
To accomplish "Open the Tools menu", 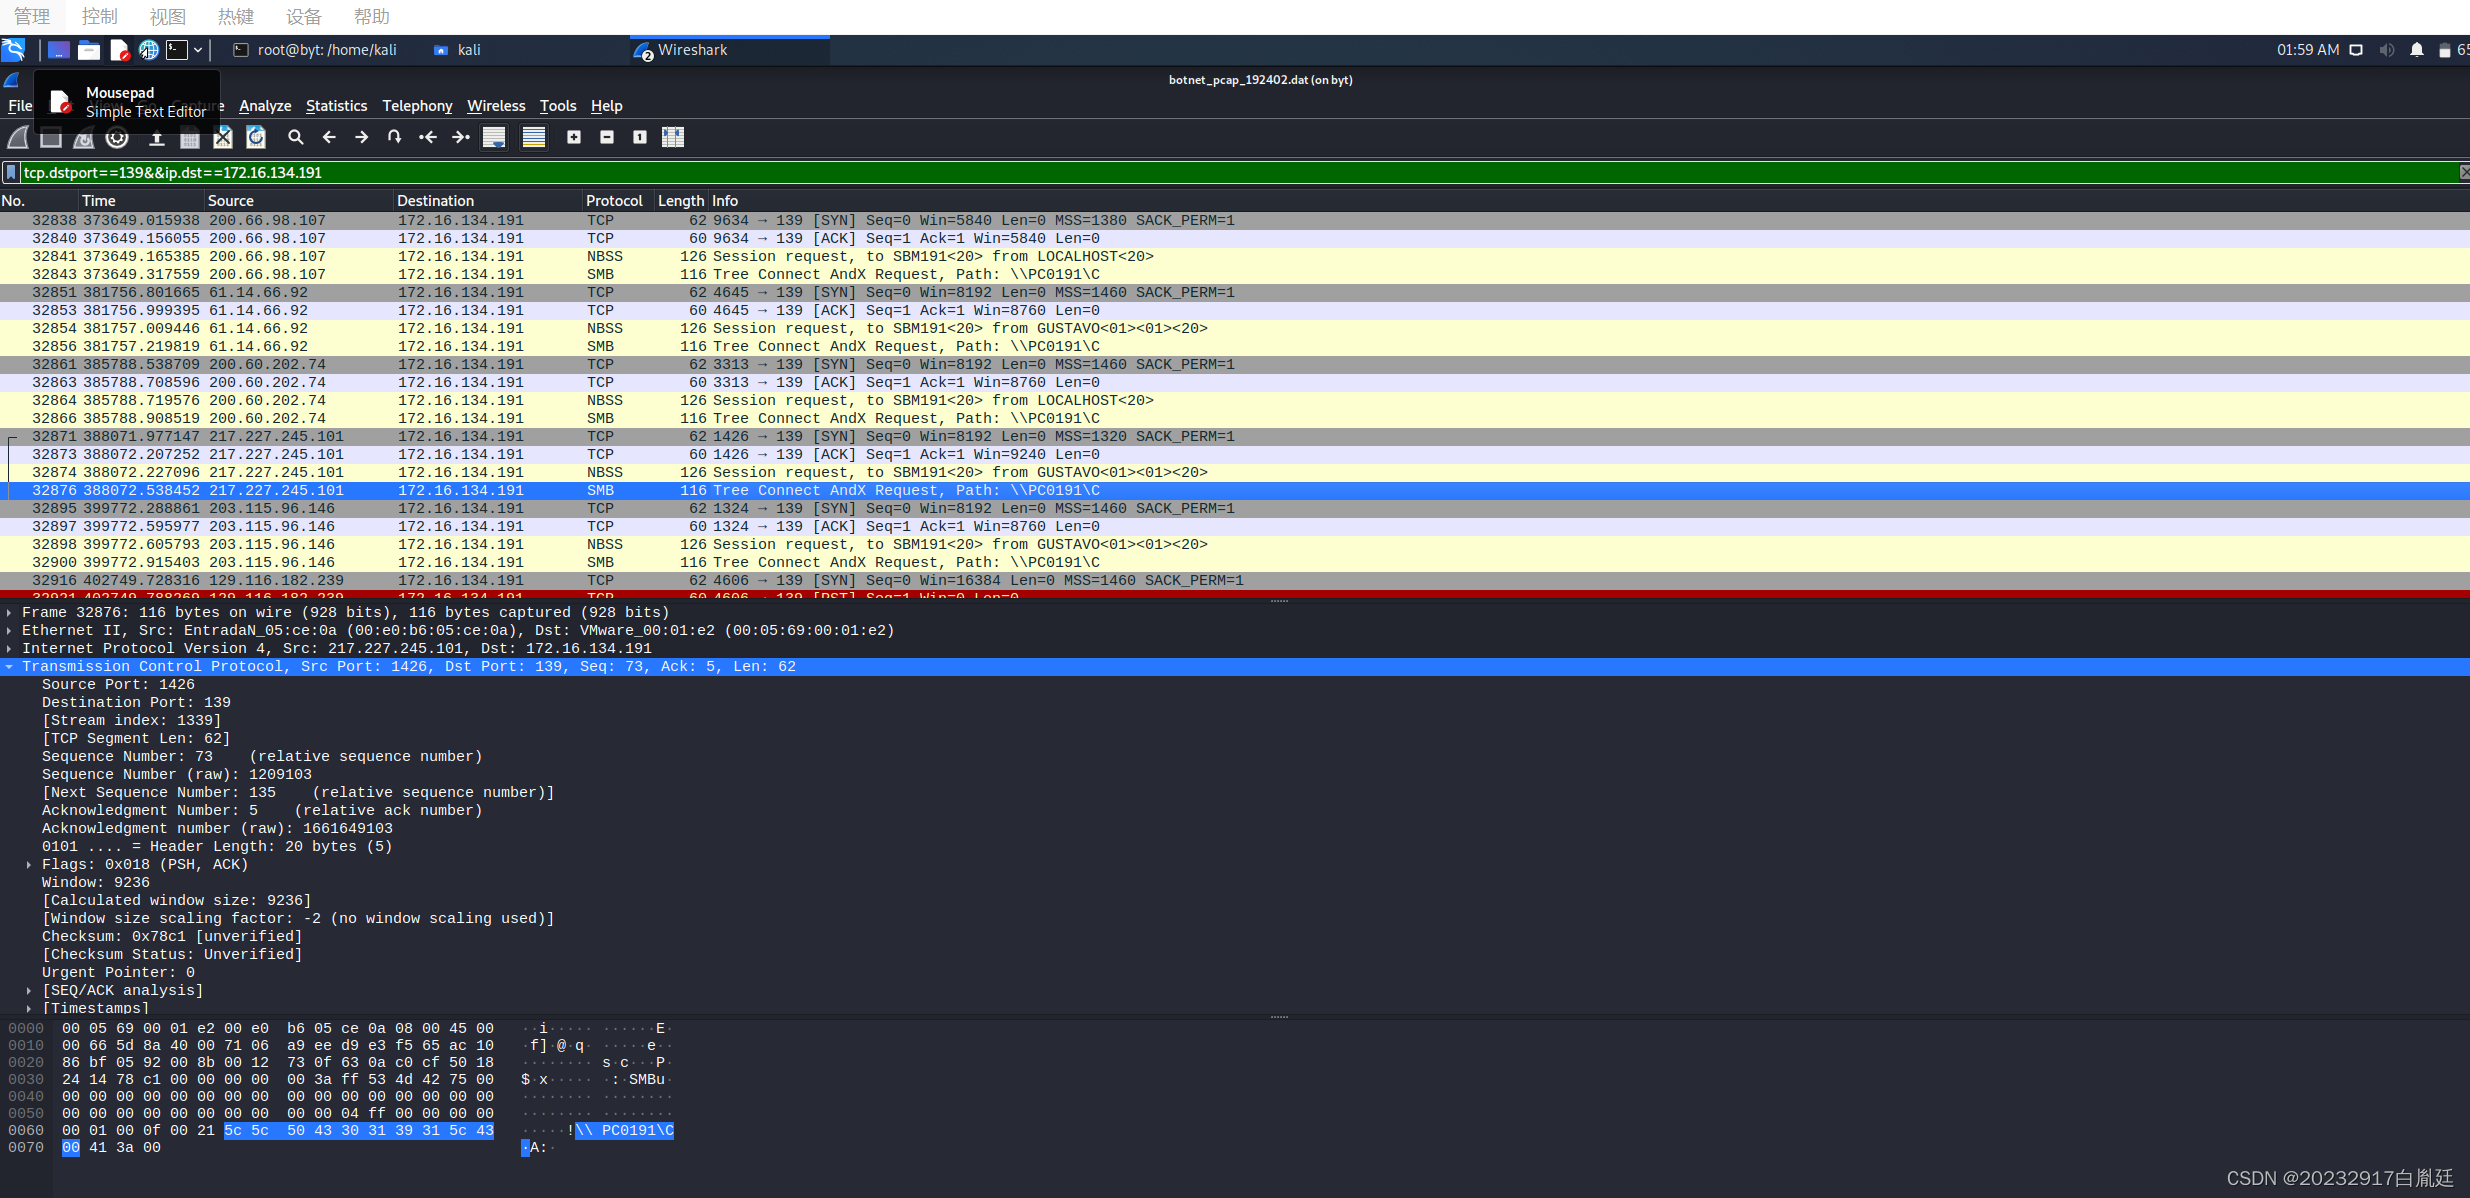I will pyautogui.click(x=558, y=106).
